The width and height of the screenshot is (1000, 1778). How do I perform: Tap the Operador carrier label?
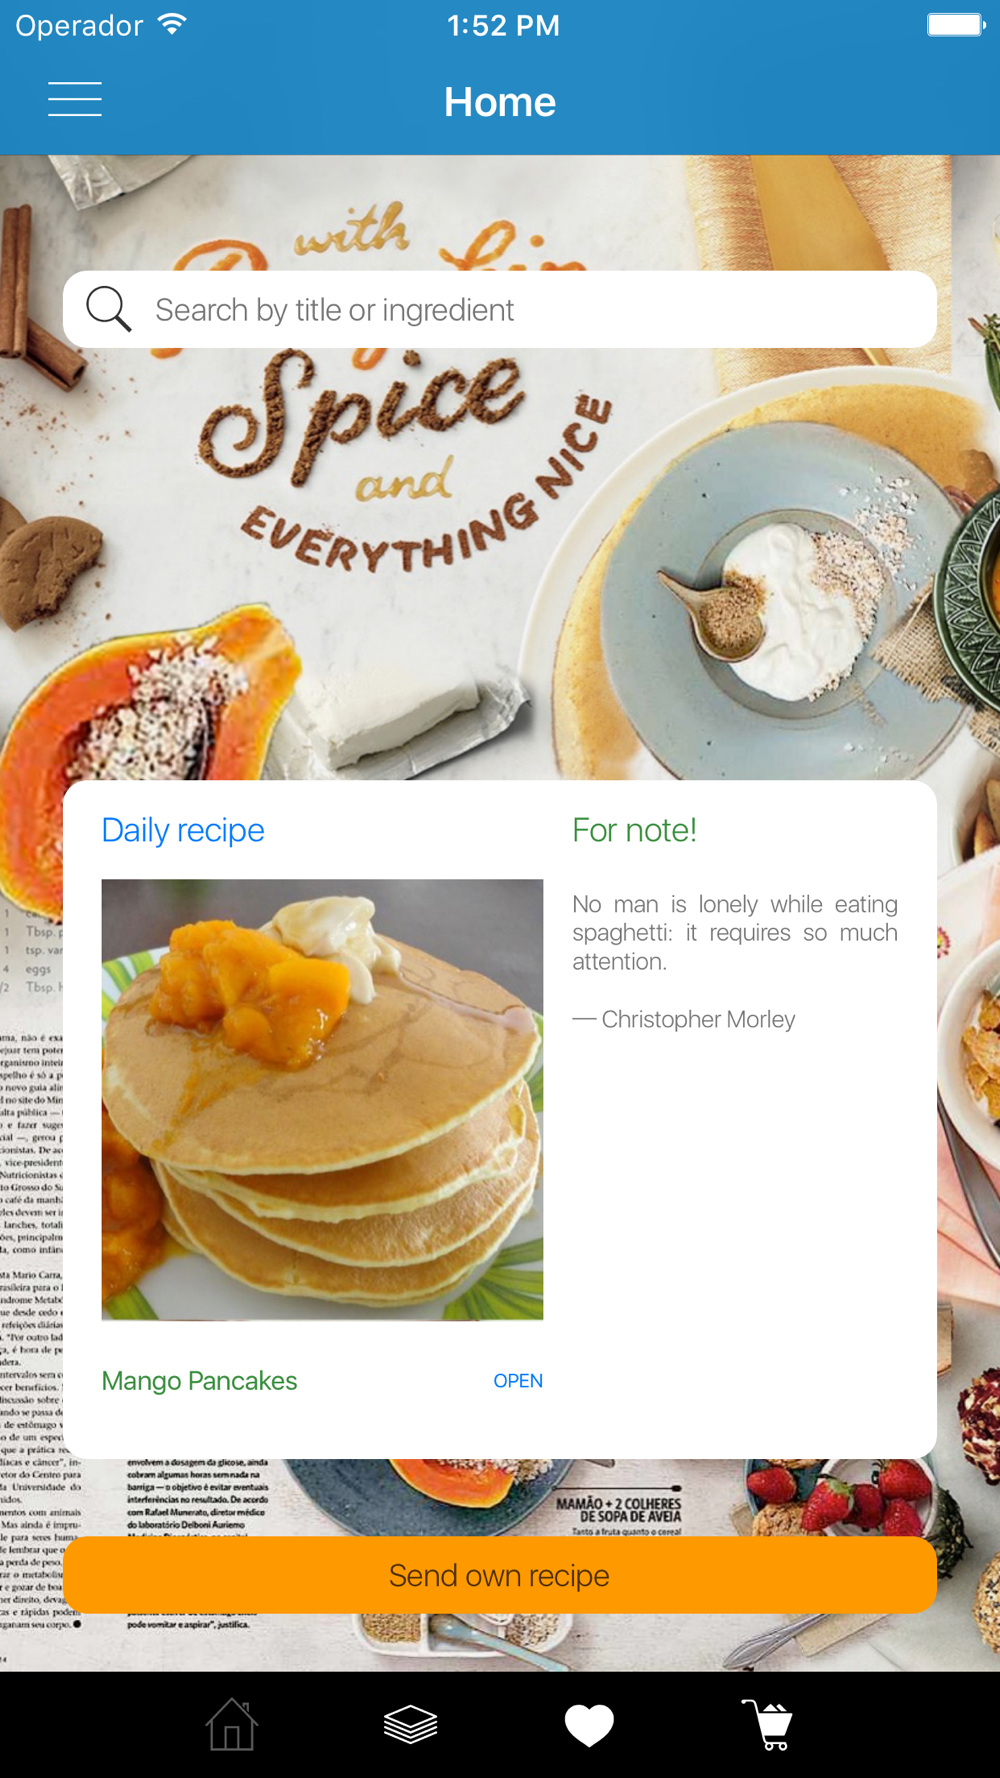click(x=79, y=25)
